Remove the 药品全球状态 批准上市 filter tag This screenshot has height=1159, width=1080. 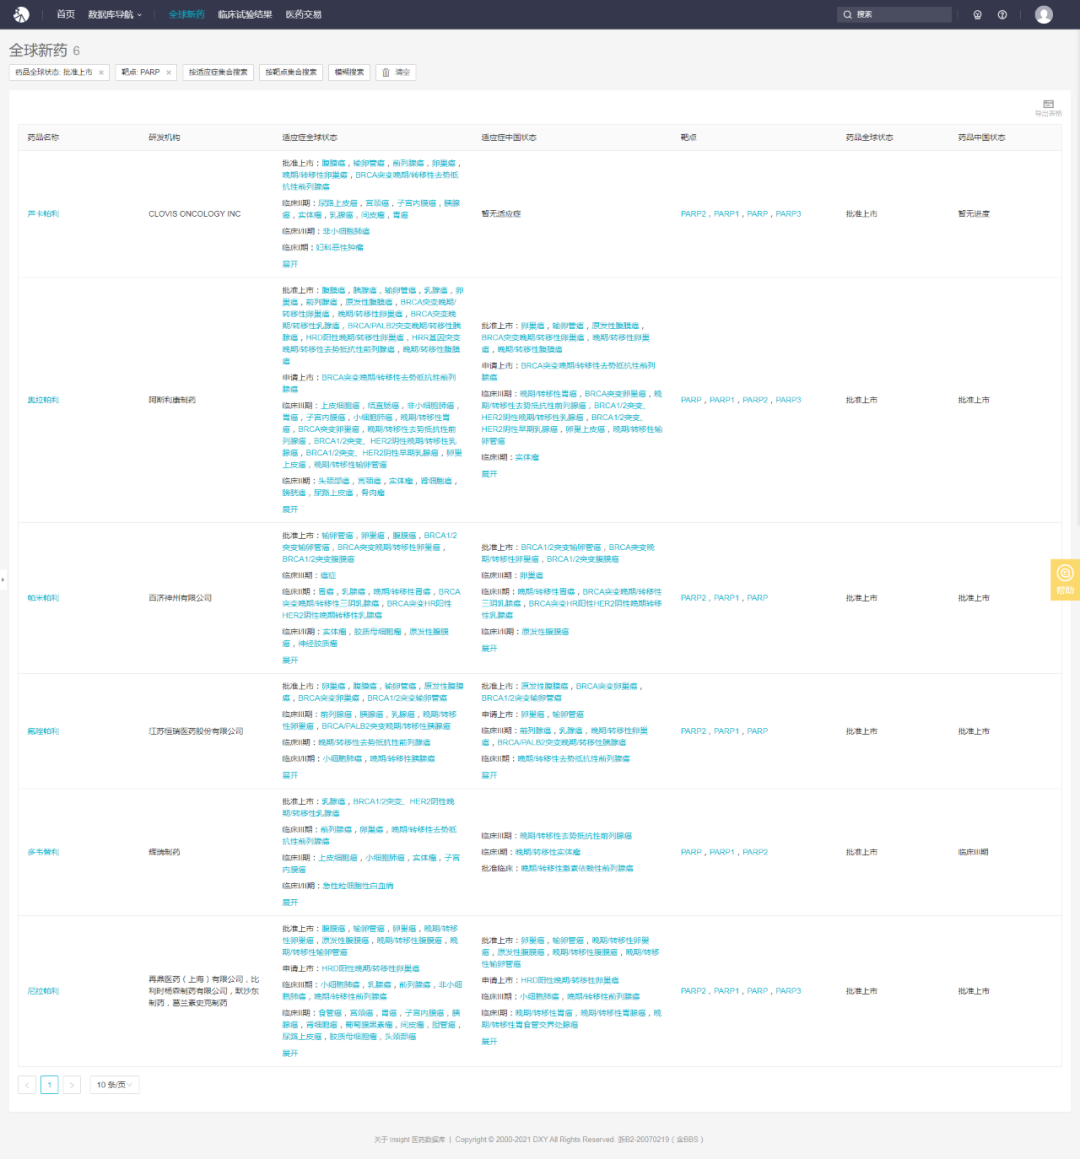[101, 72]
